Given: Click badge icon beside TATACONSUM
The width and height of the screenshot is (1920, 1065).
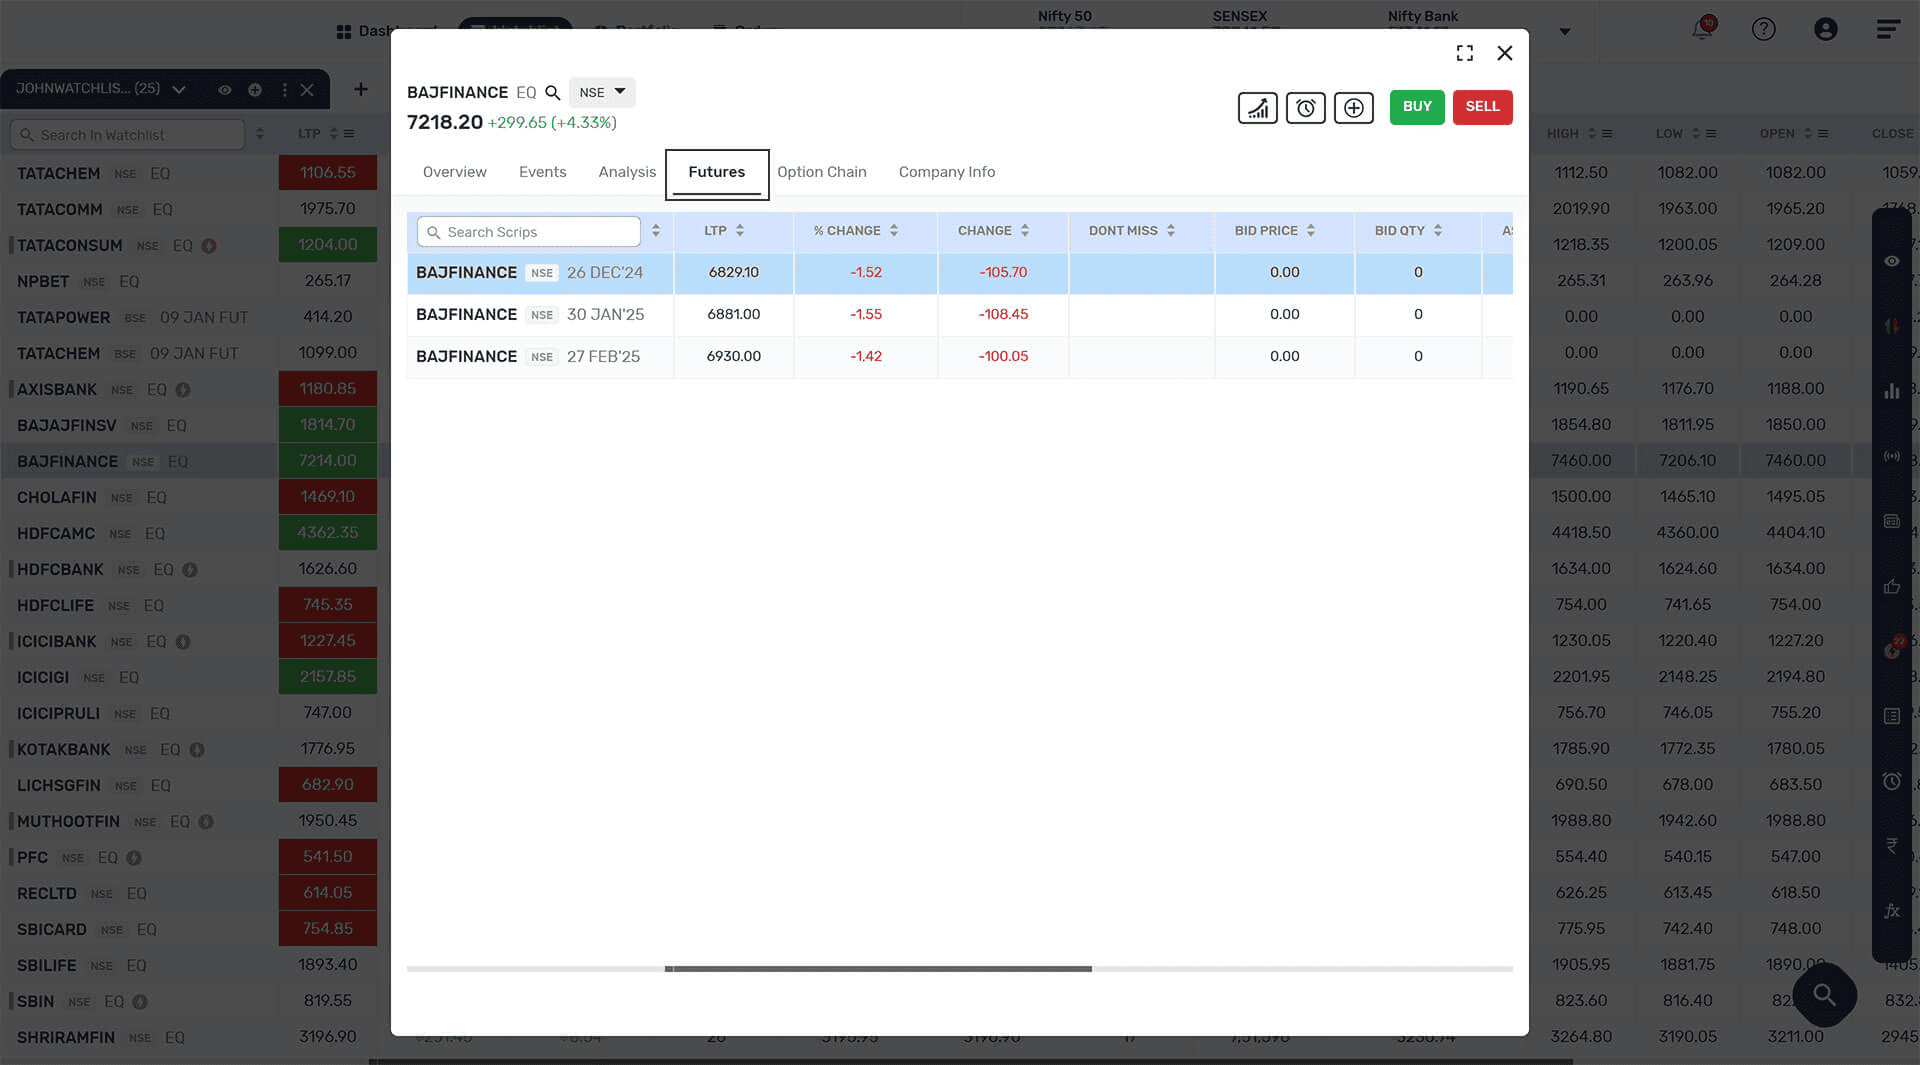Looking at the screenshot, I should [209, 246].
